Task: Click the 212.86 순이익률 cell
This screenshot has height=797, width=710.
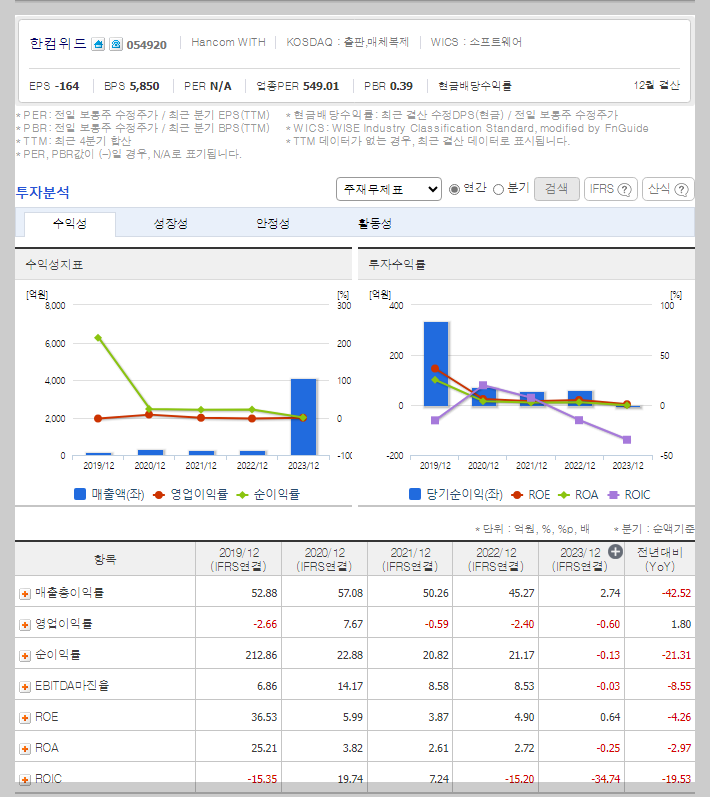Action: (x=261, y=655)
